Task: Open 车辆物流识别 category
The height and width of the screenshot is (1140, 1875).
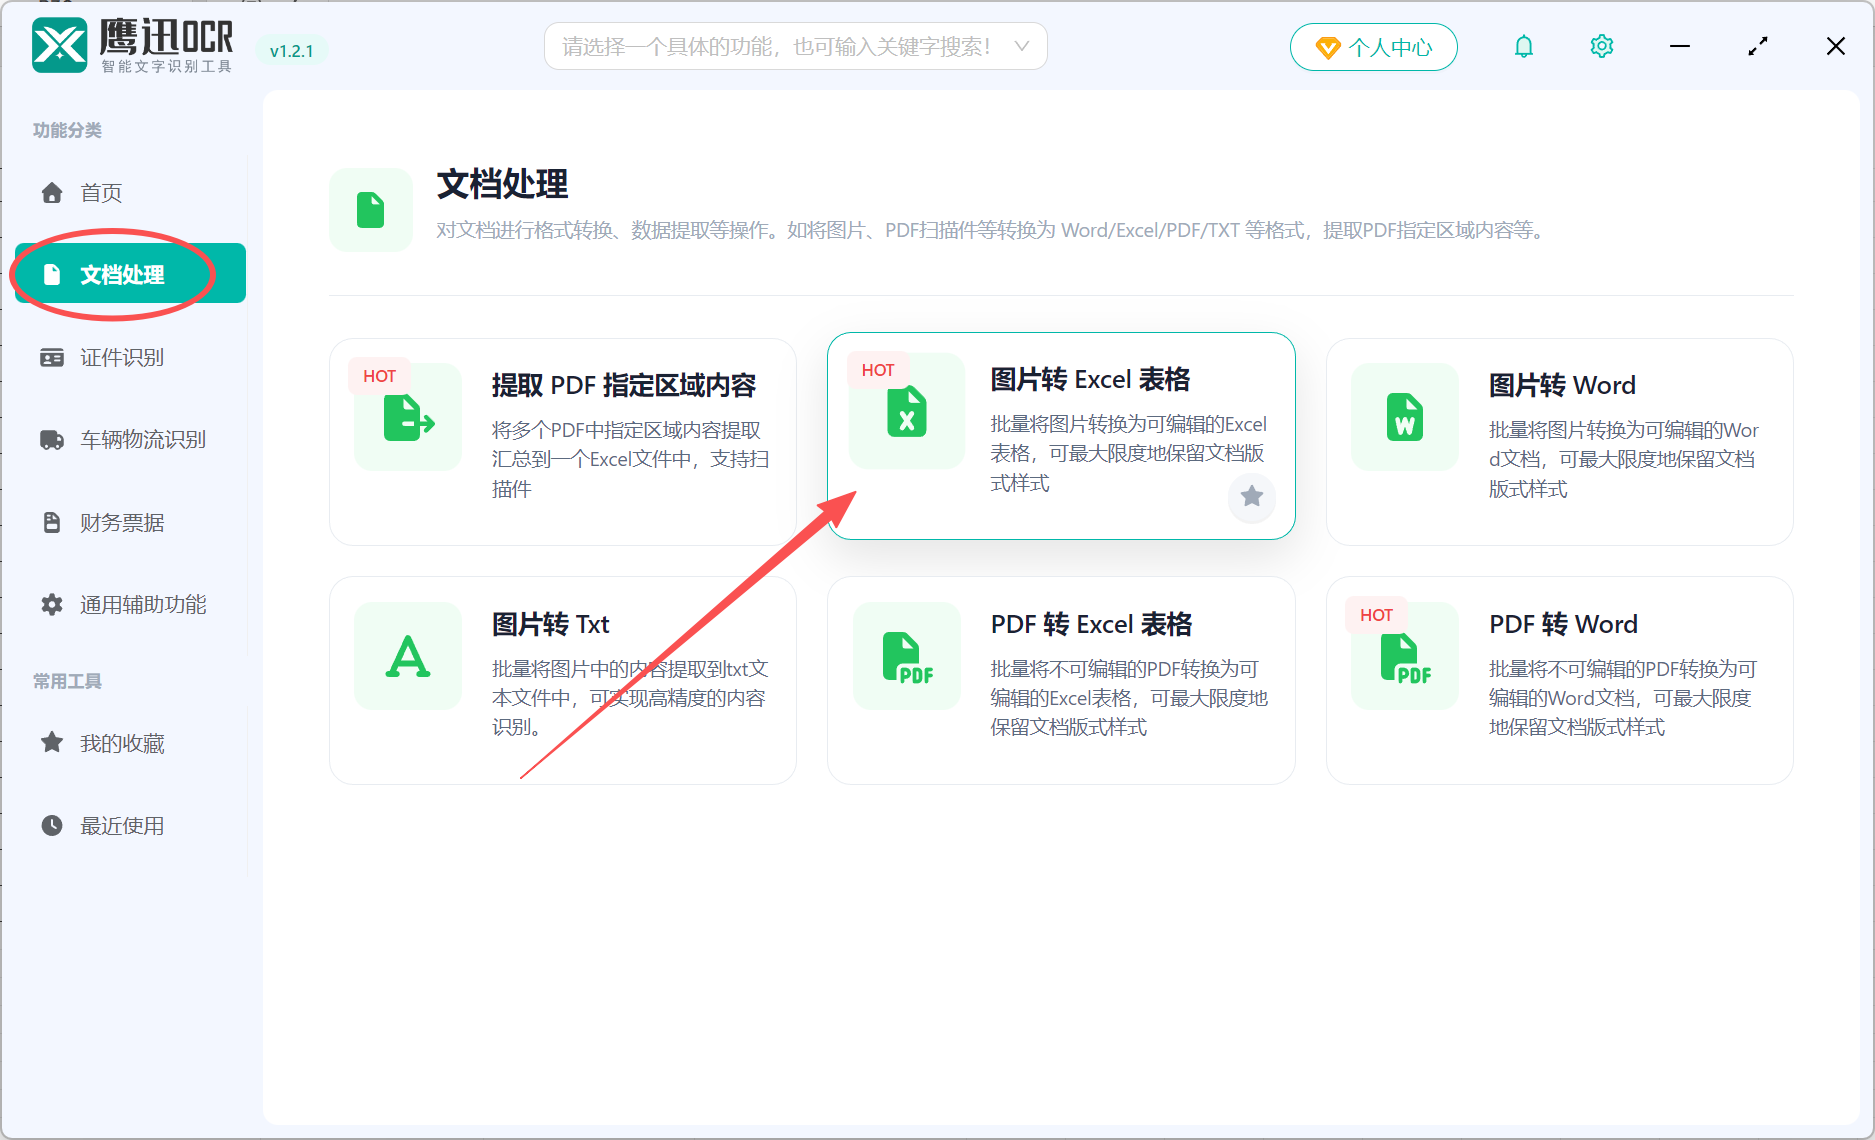Action: tap(130, 440)
